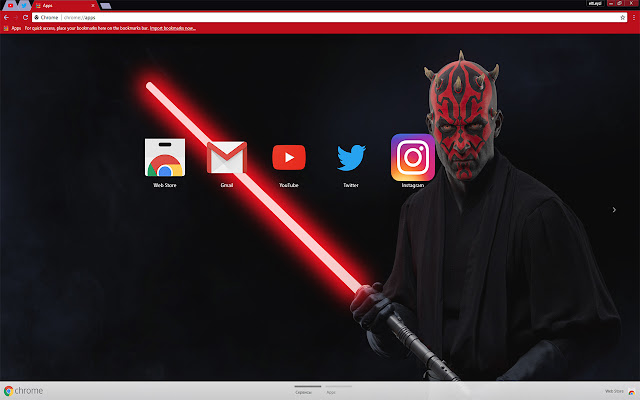Switch to pinned Twitter tab

23,6
